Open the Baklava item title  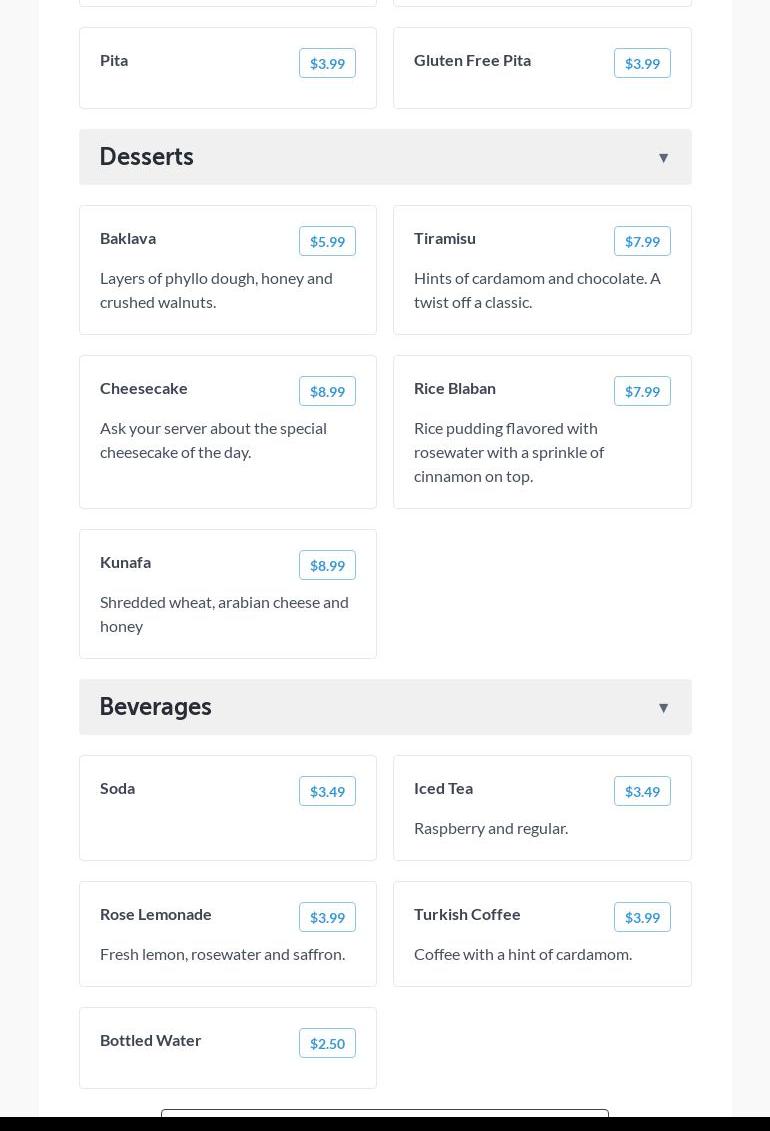click(x=128, y=238)
